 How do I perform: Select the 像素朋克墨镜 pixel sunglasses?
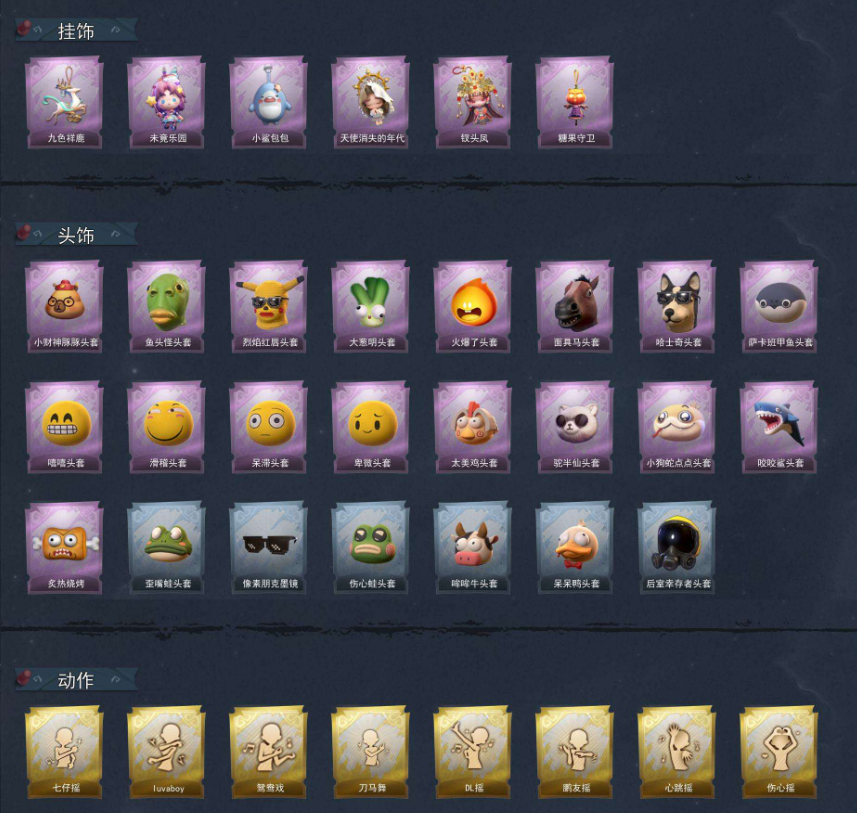click(x=268, y=547)
